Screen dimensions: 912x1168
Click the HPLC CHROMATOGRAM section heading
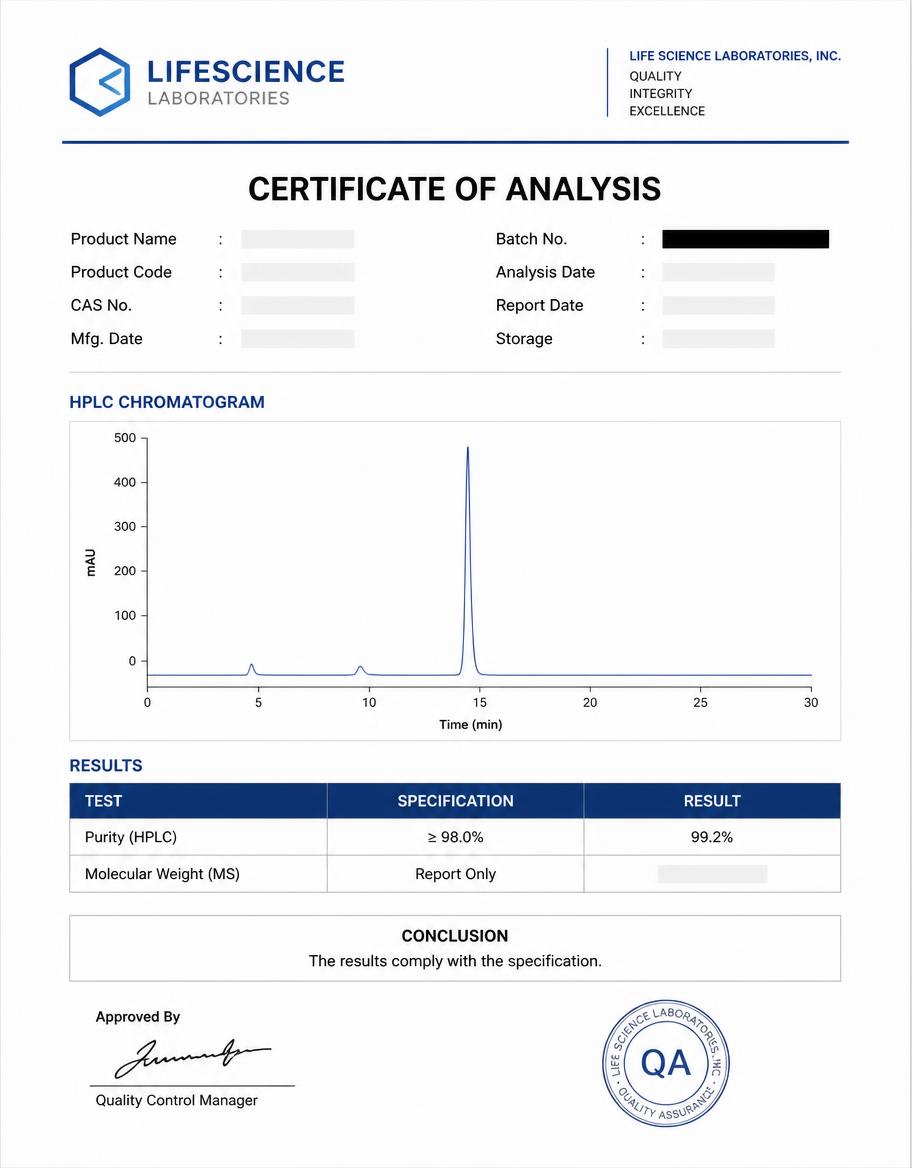pyautogui.click(x=167, y=402)
